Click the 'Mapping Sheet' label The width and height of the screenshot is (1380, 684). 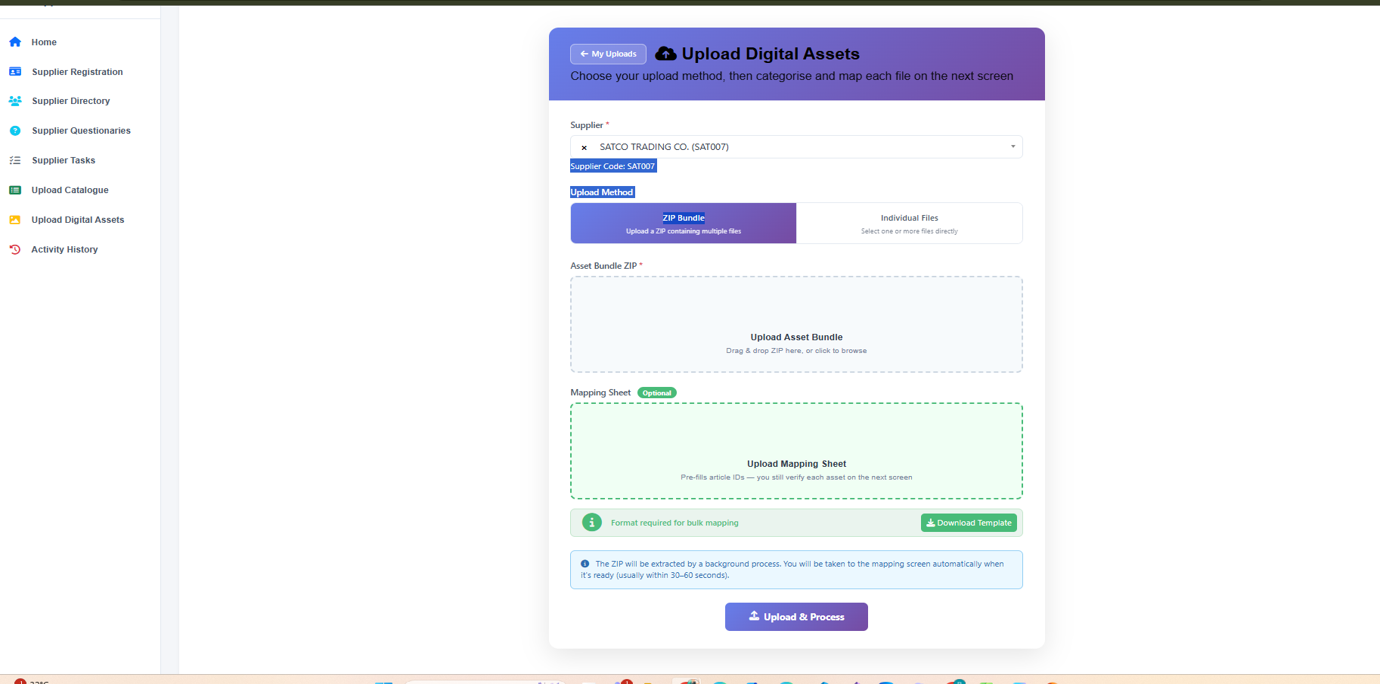(600, 393)
